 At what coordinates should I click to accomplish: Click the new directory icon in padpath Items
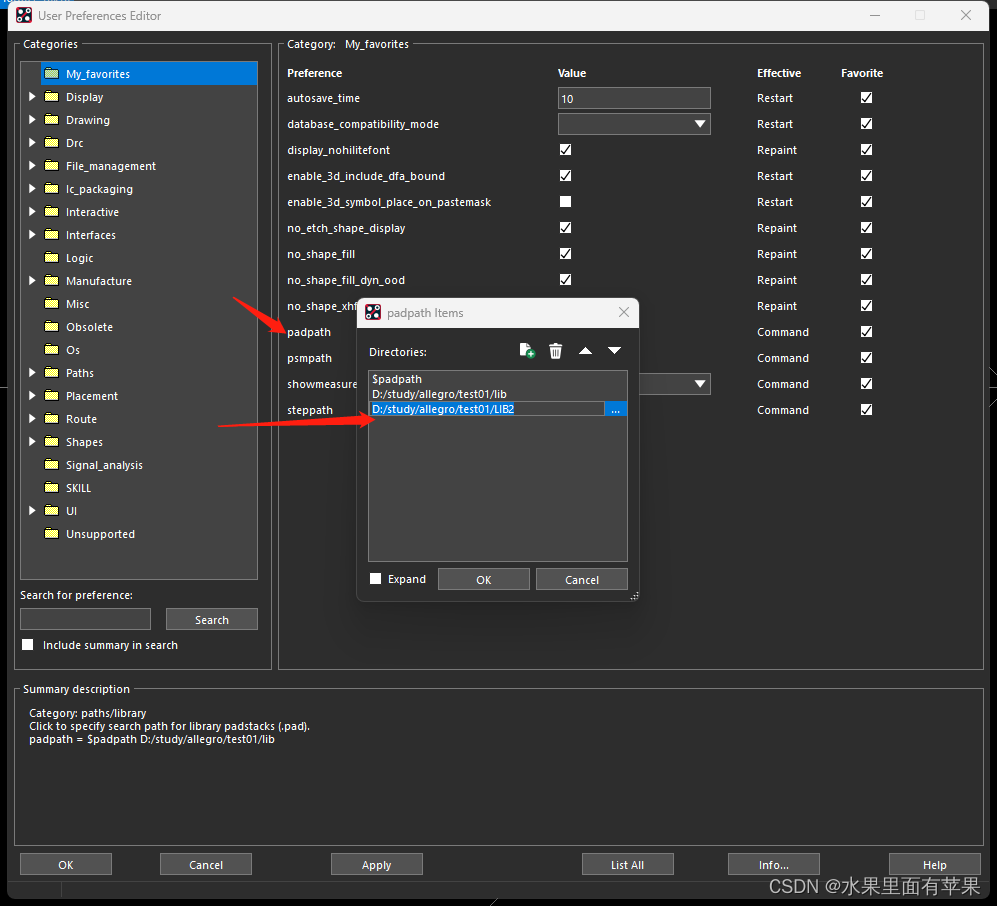click(x=527, y=351)
